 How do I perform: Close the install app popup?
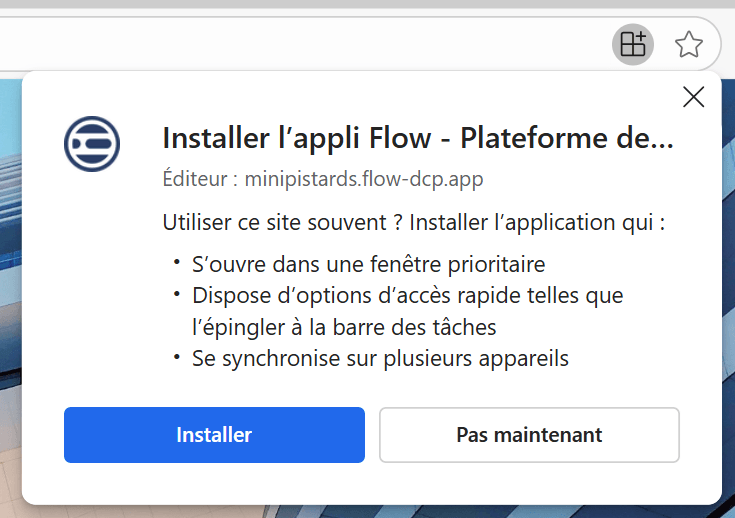coord(693,97)
